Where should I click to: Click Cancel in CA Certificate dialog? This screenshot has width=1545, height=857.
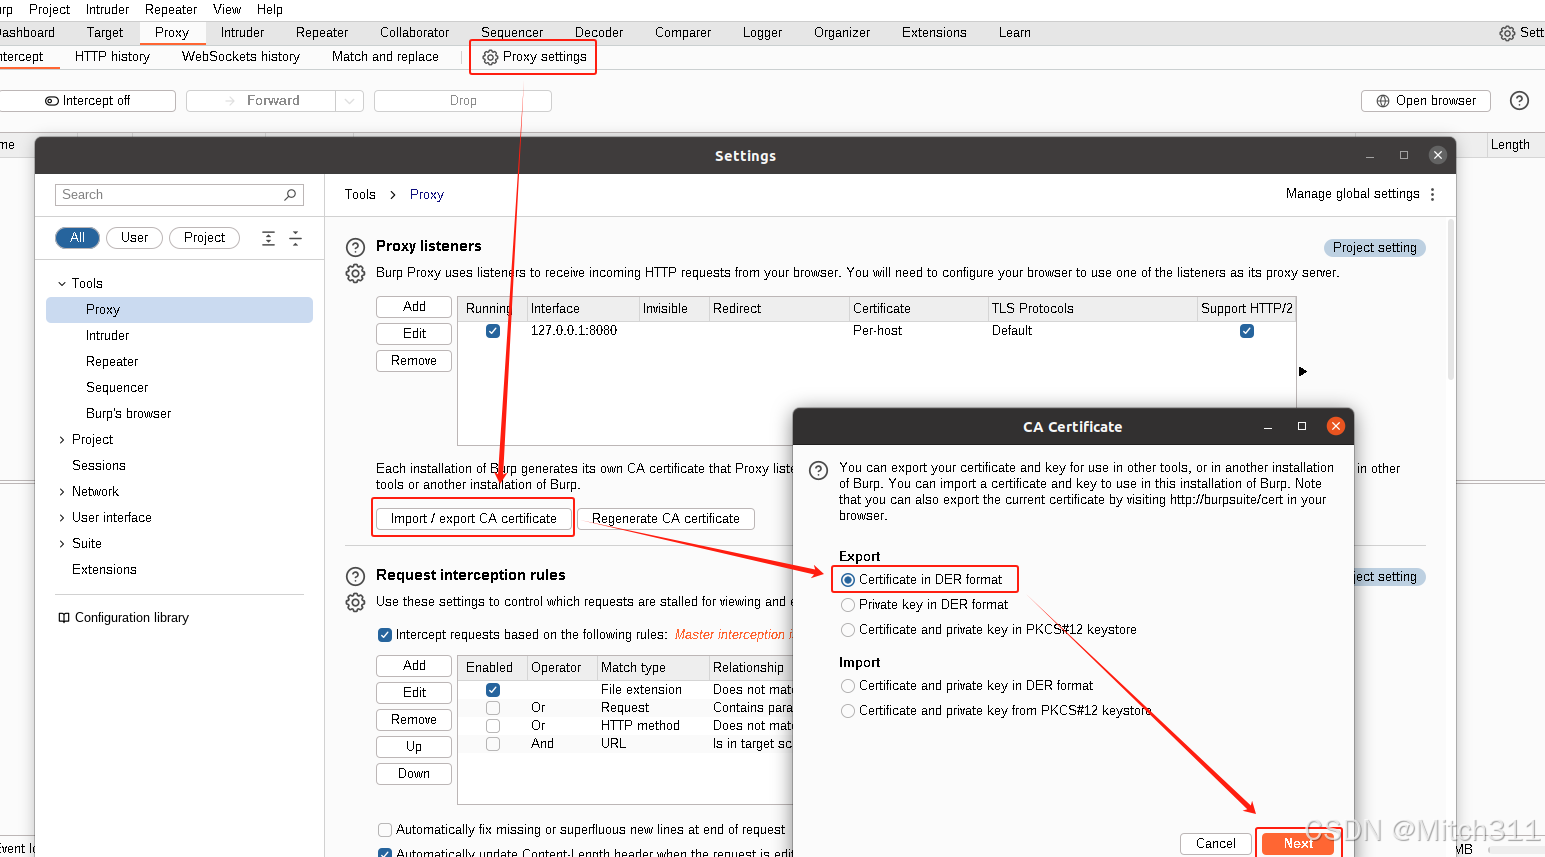[1216, 844]
